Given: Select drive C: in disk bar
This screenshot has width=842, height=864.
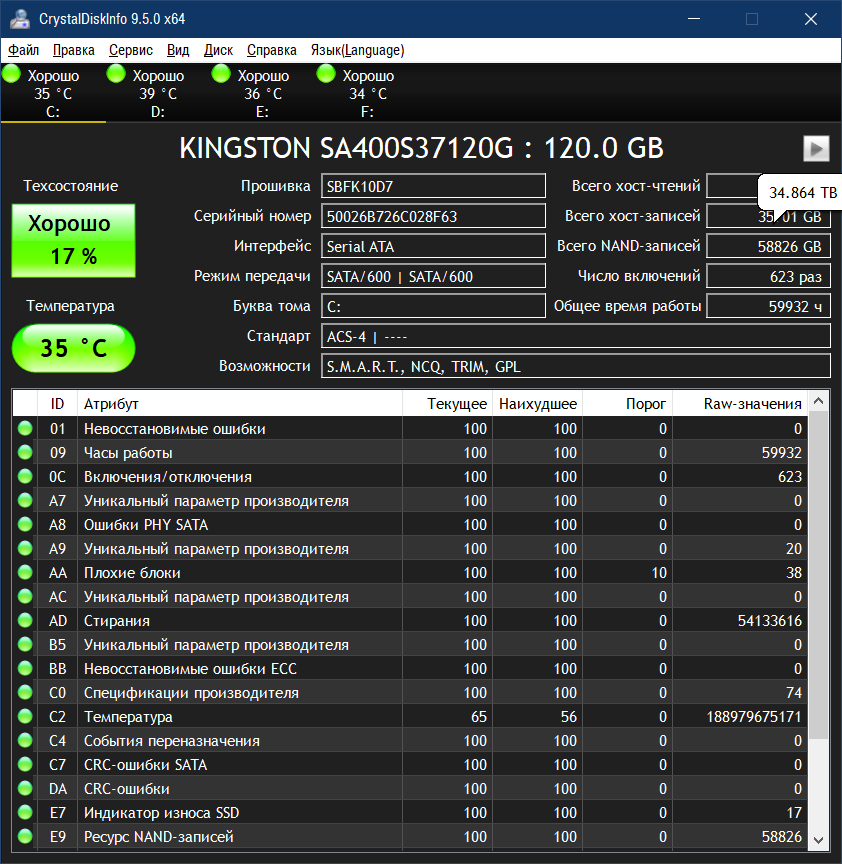Looking at the screenshot, I should pos(53,93).
